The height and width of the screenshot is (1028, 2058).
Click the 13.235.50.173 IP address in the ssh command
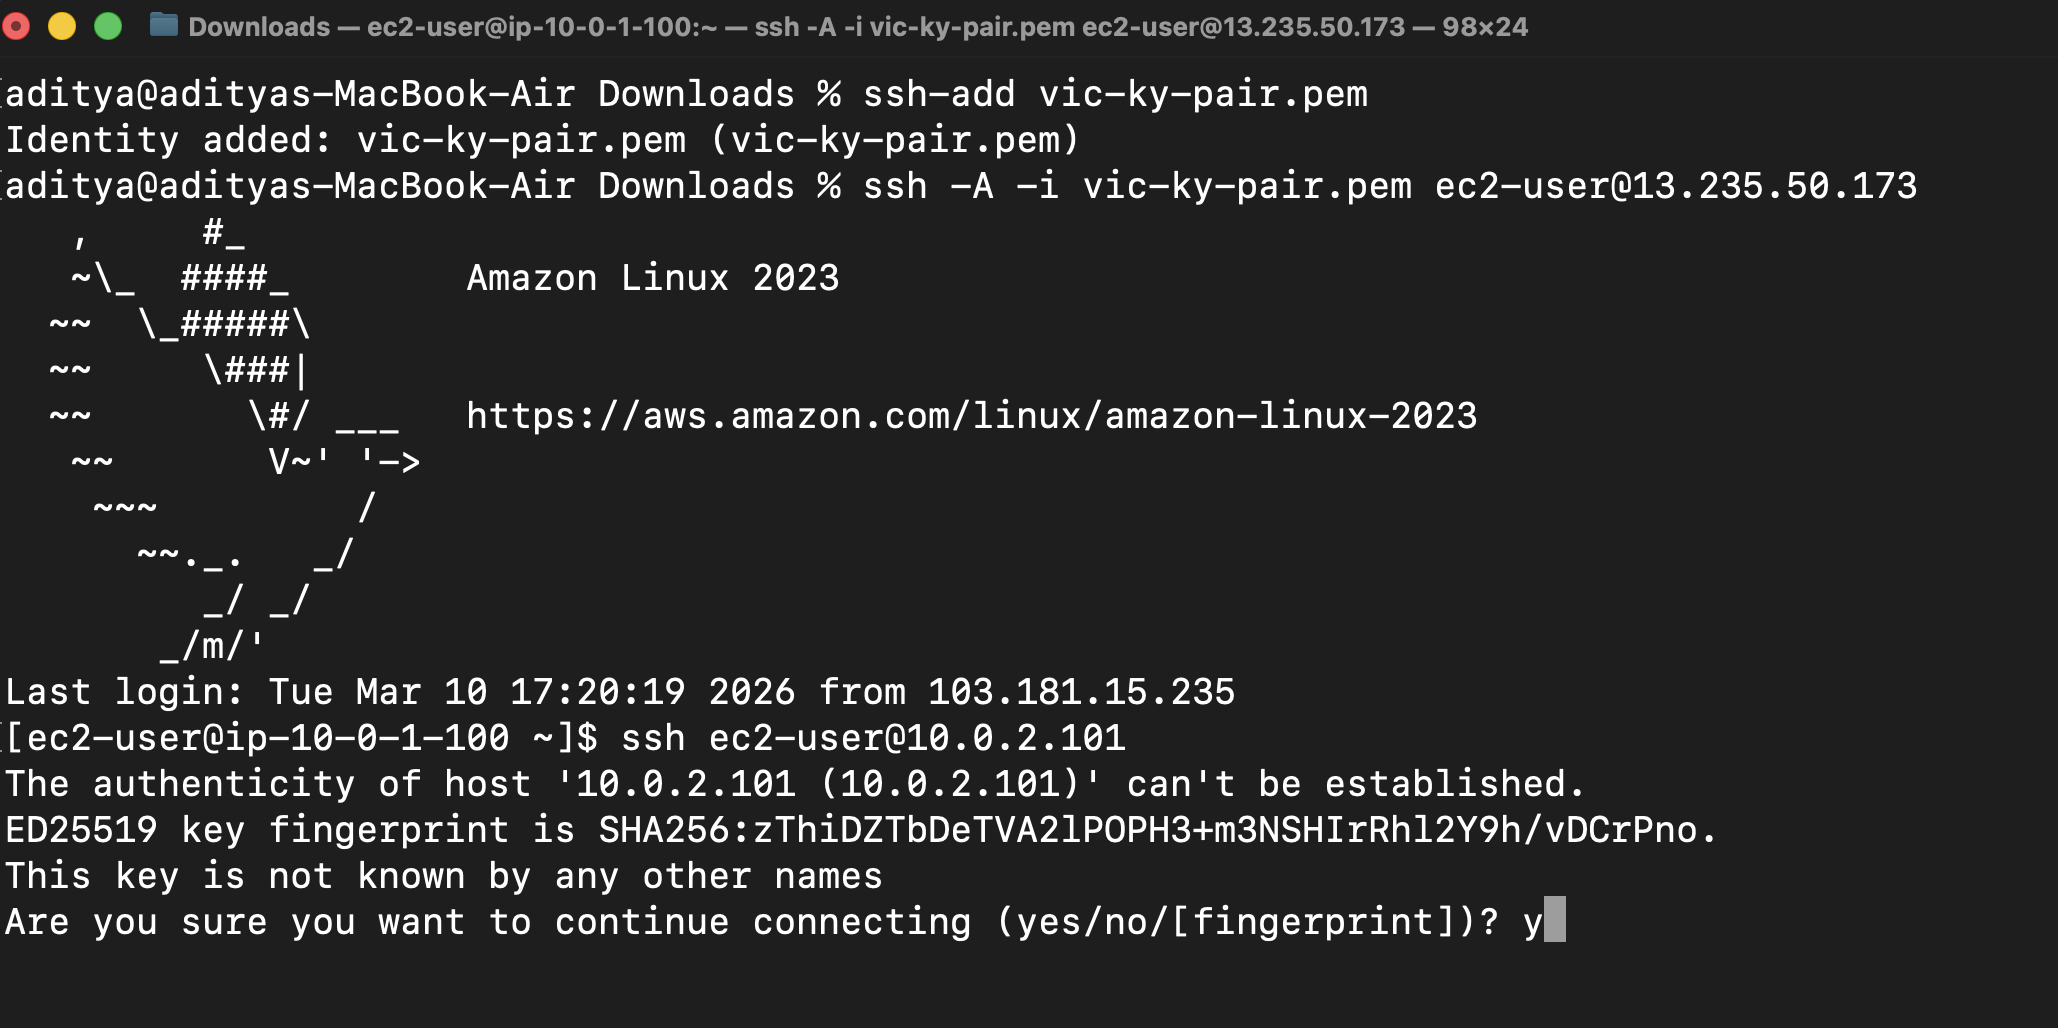tap(1775, 186)
